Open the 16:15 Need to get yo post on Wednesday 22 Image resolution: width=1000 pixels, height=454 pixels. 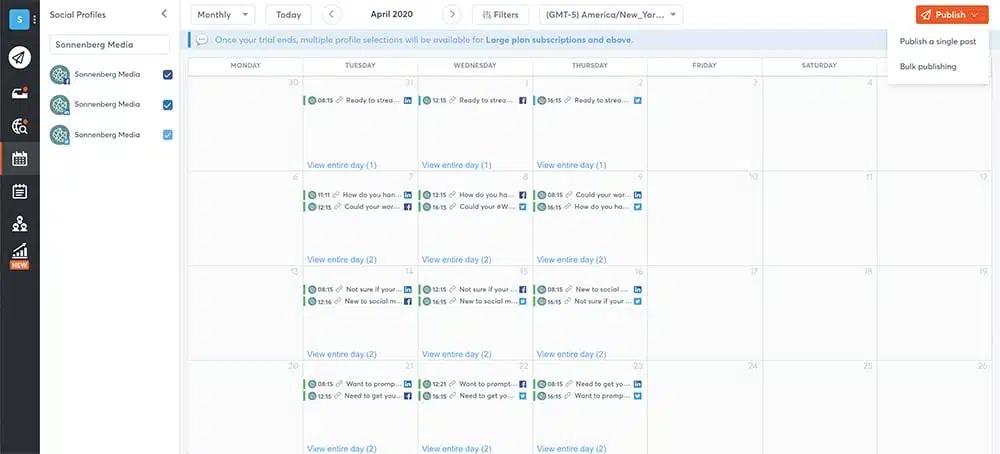point(473,395)
